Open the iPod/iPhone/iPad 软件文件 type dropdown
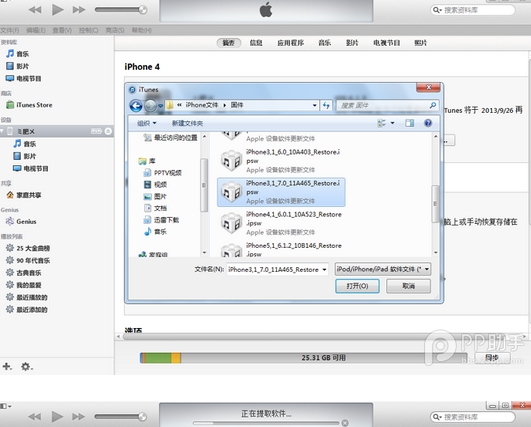Screen dimensions: 531x427 tap(383, 269)
